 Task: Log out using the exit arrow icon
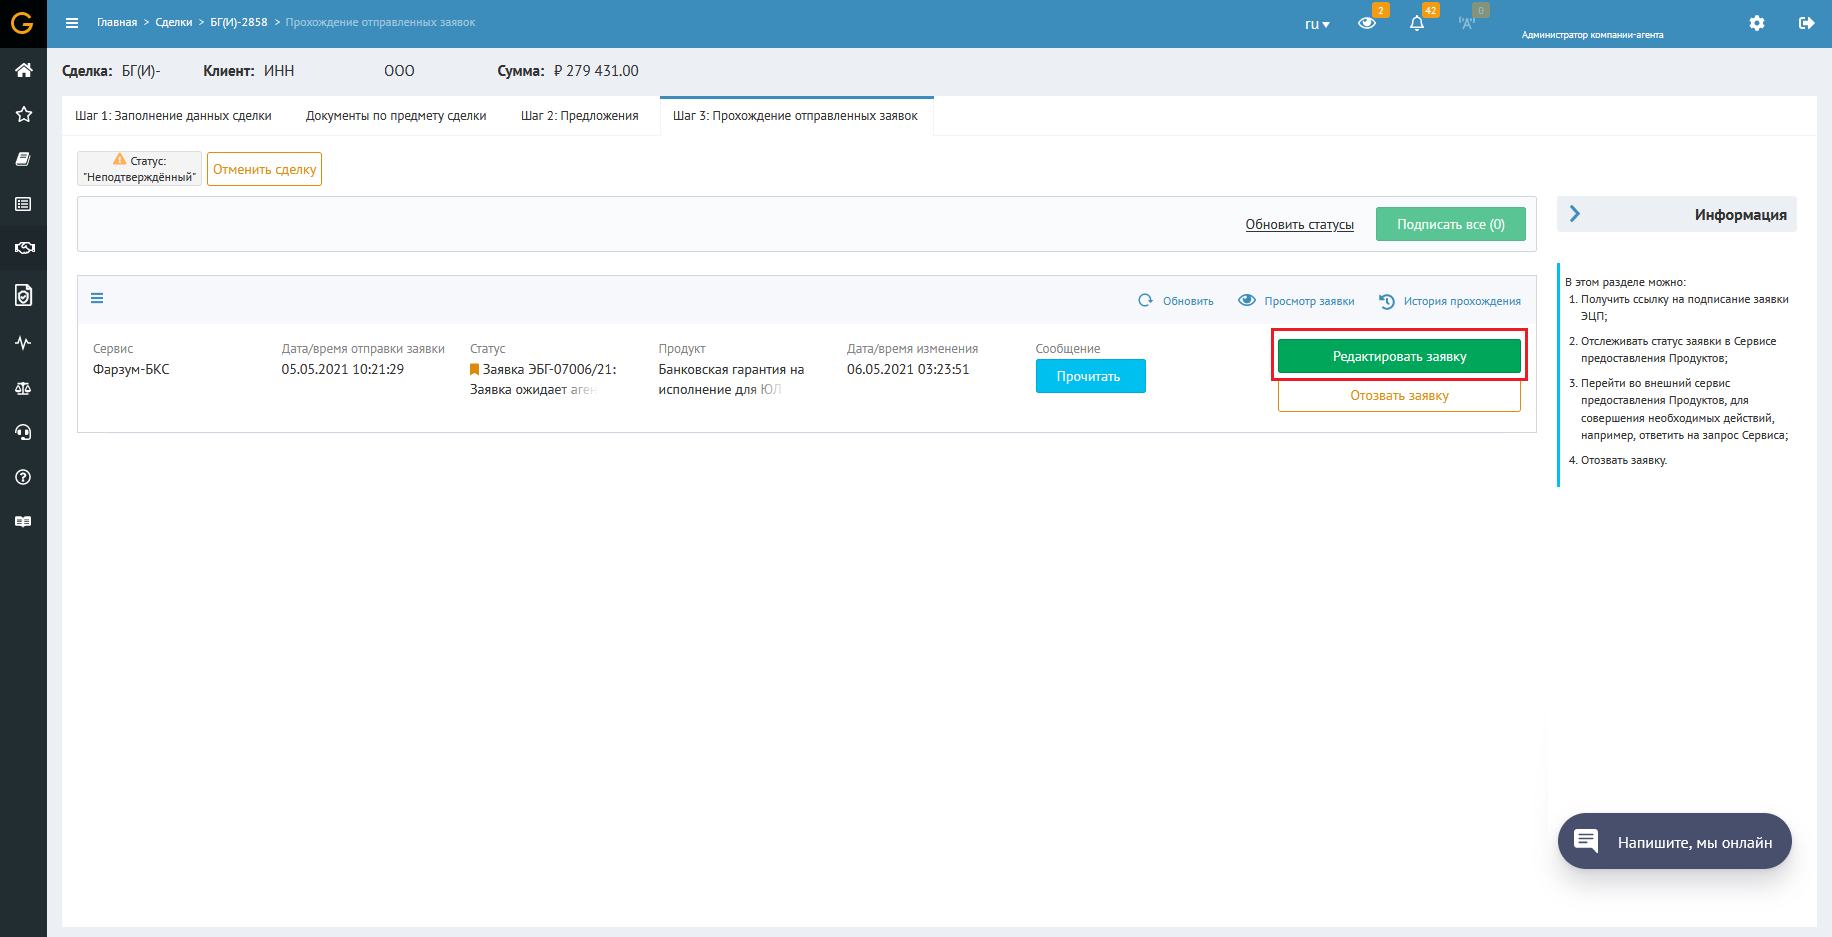click(x=1806, y=23)
